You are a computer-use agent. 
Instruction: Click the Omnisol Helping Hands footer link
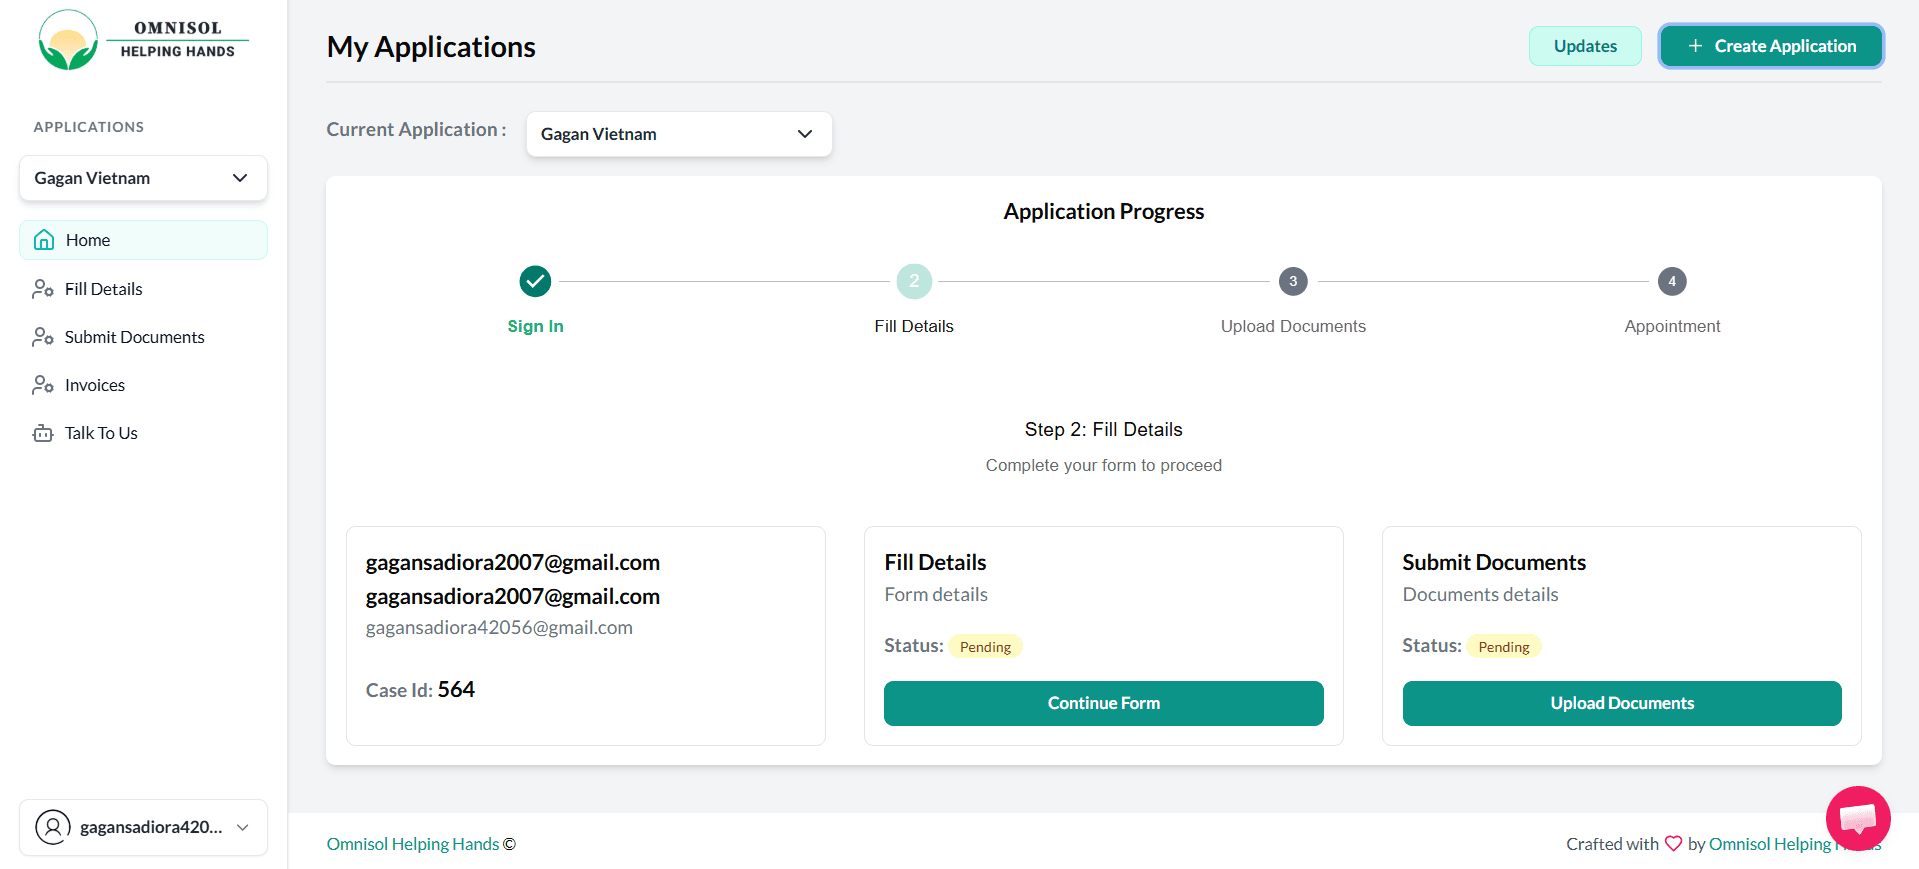(412, 844)
